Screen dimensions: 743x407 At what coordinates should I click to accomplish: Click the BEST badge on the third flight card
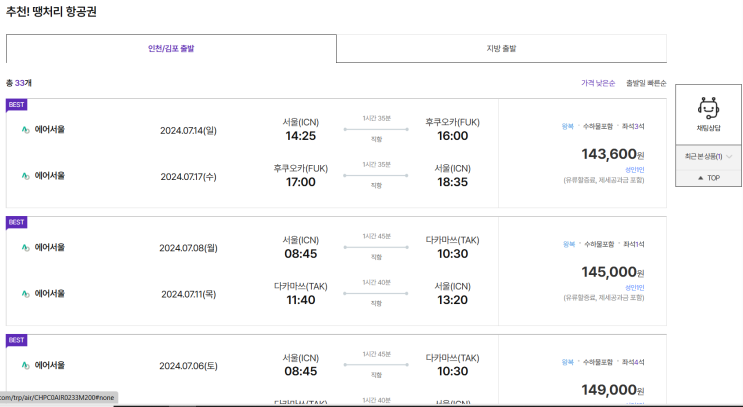17,340
